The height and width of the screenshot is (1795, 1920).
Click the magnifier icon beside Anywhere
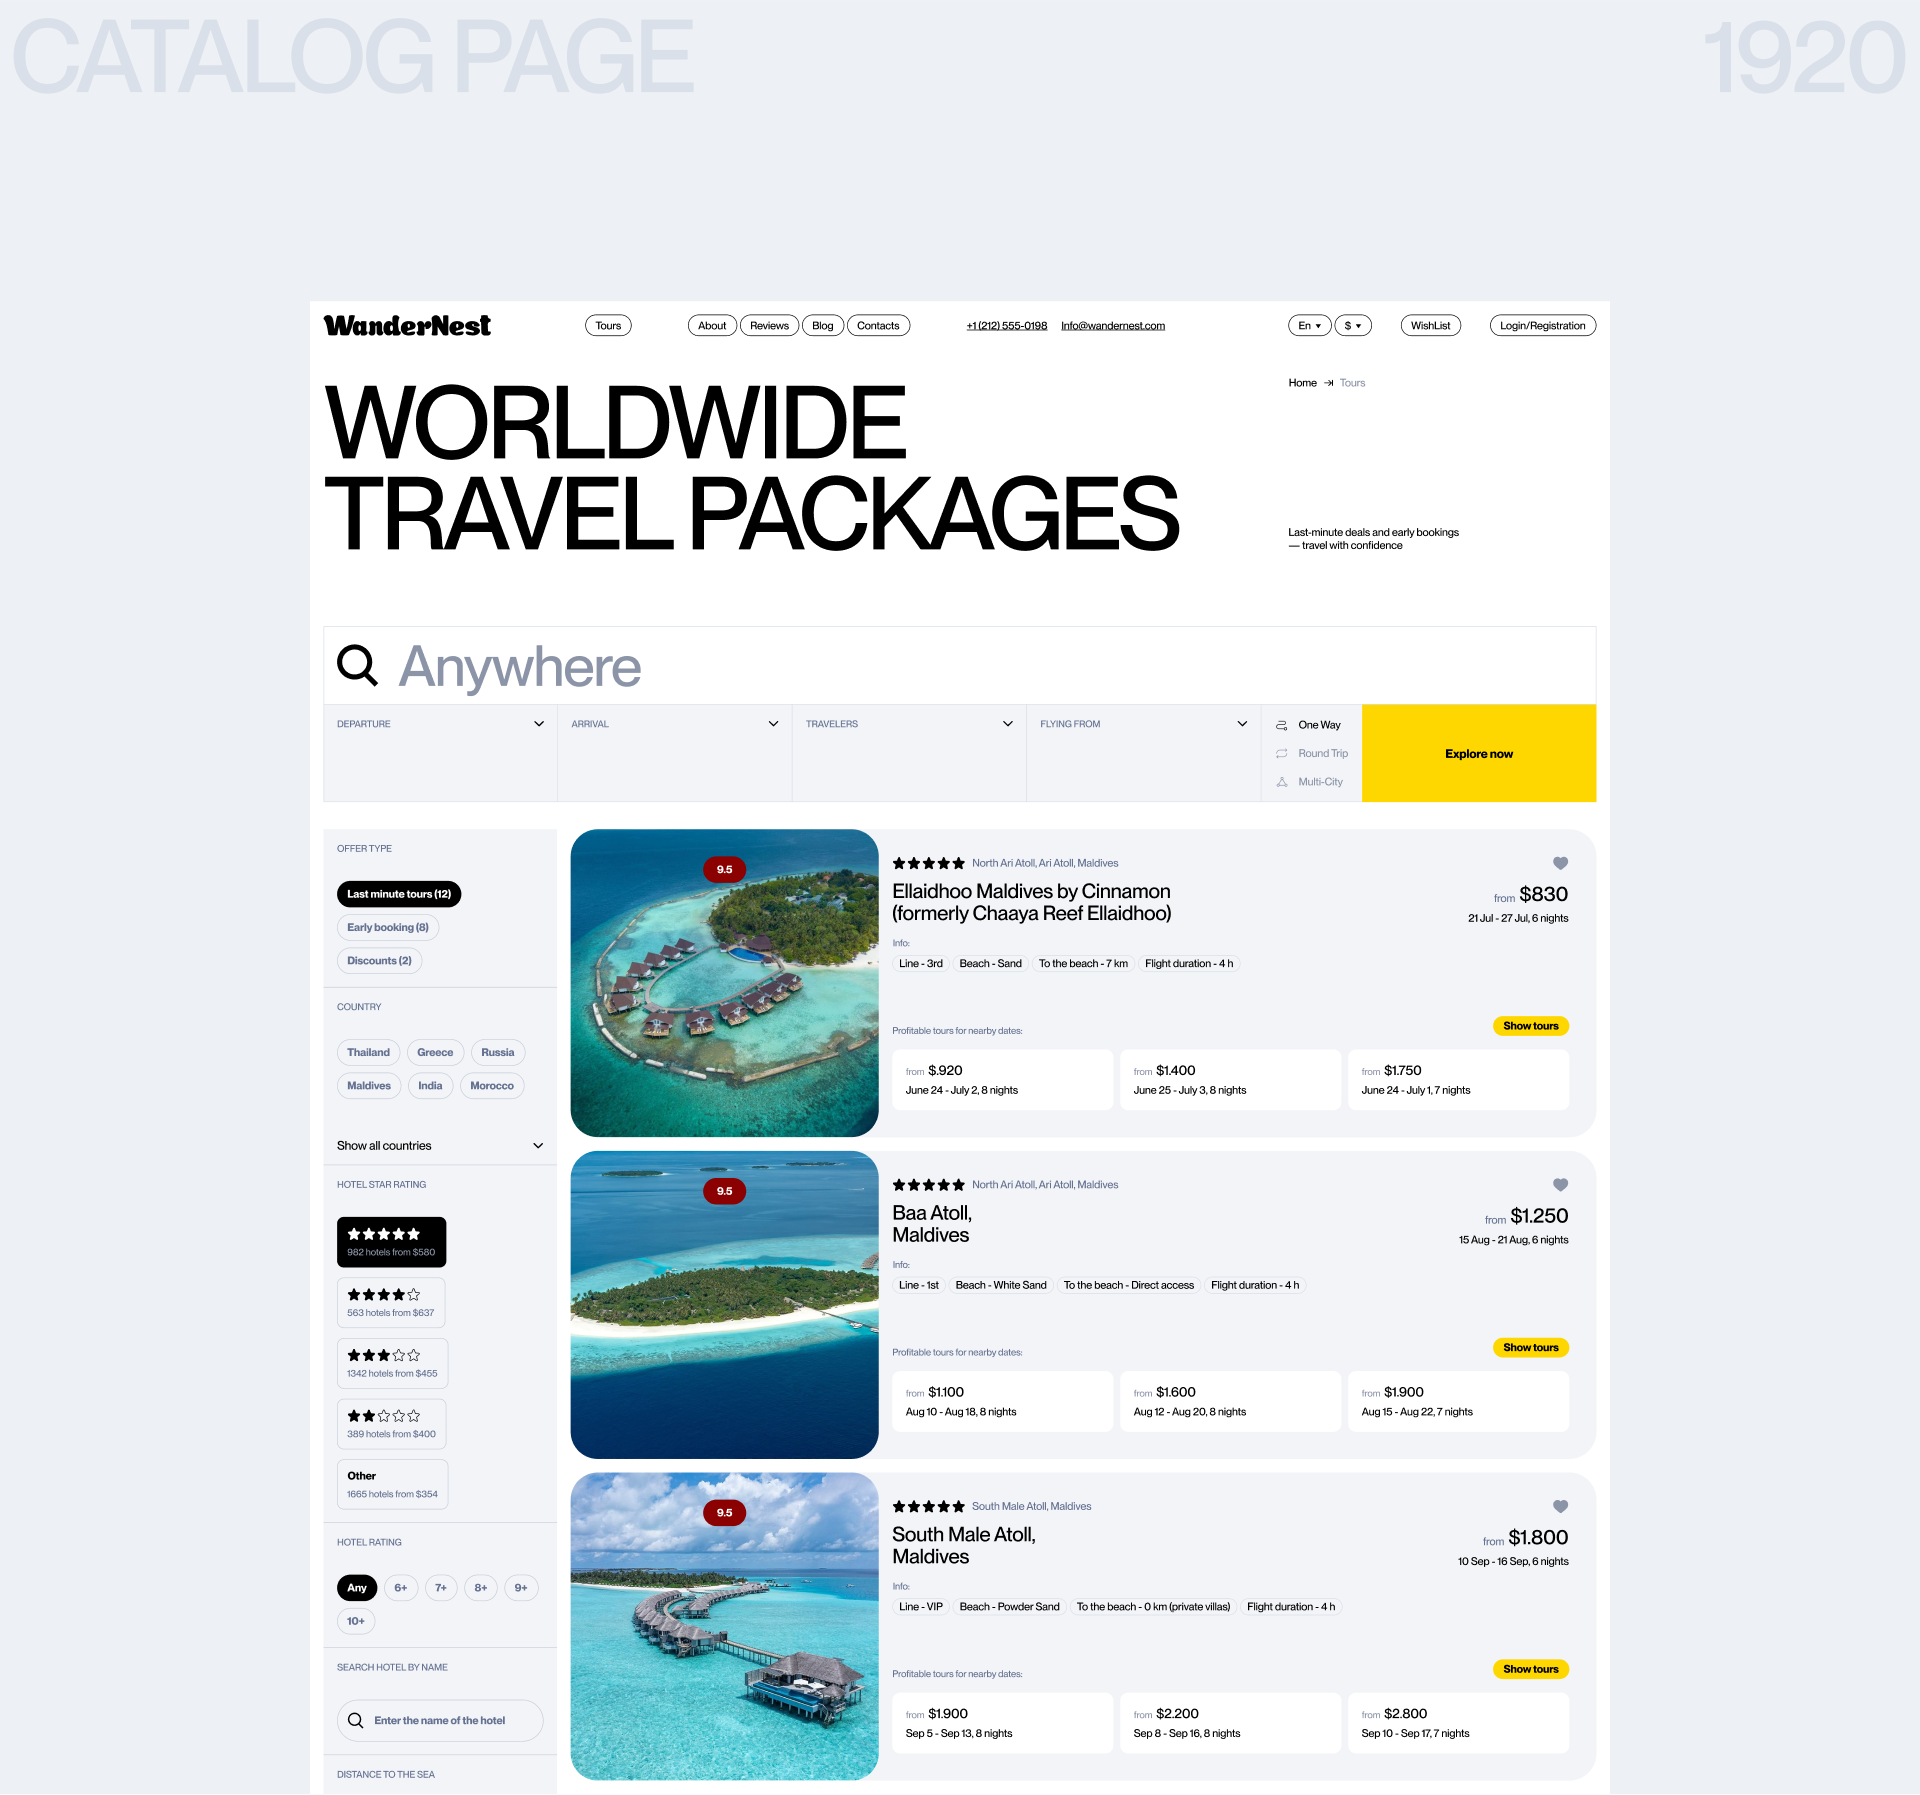pyautogui.click(x=357, y=665)
